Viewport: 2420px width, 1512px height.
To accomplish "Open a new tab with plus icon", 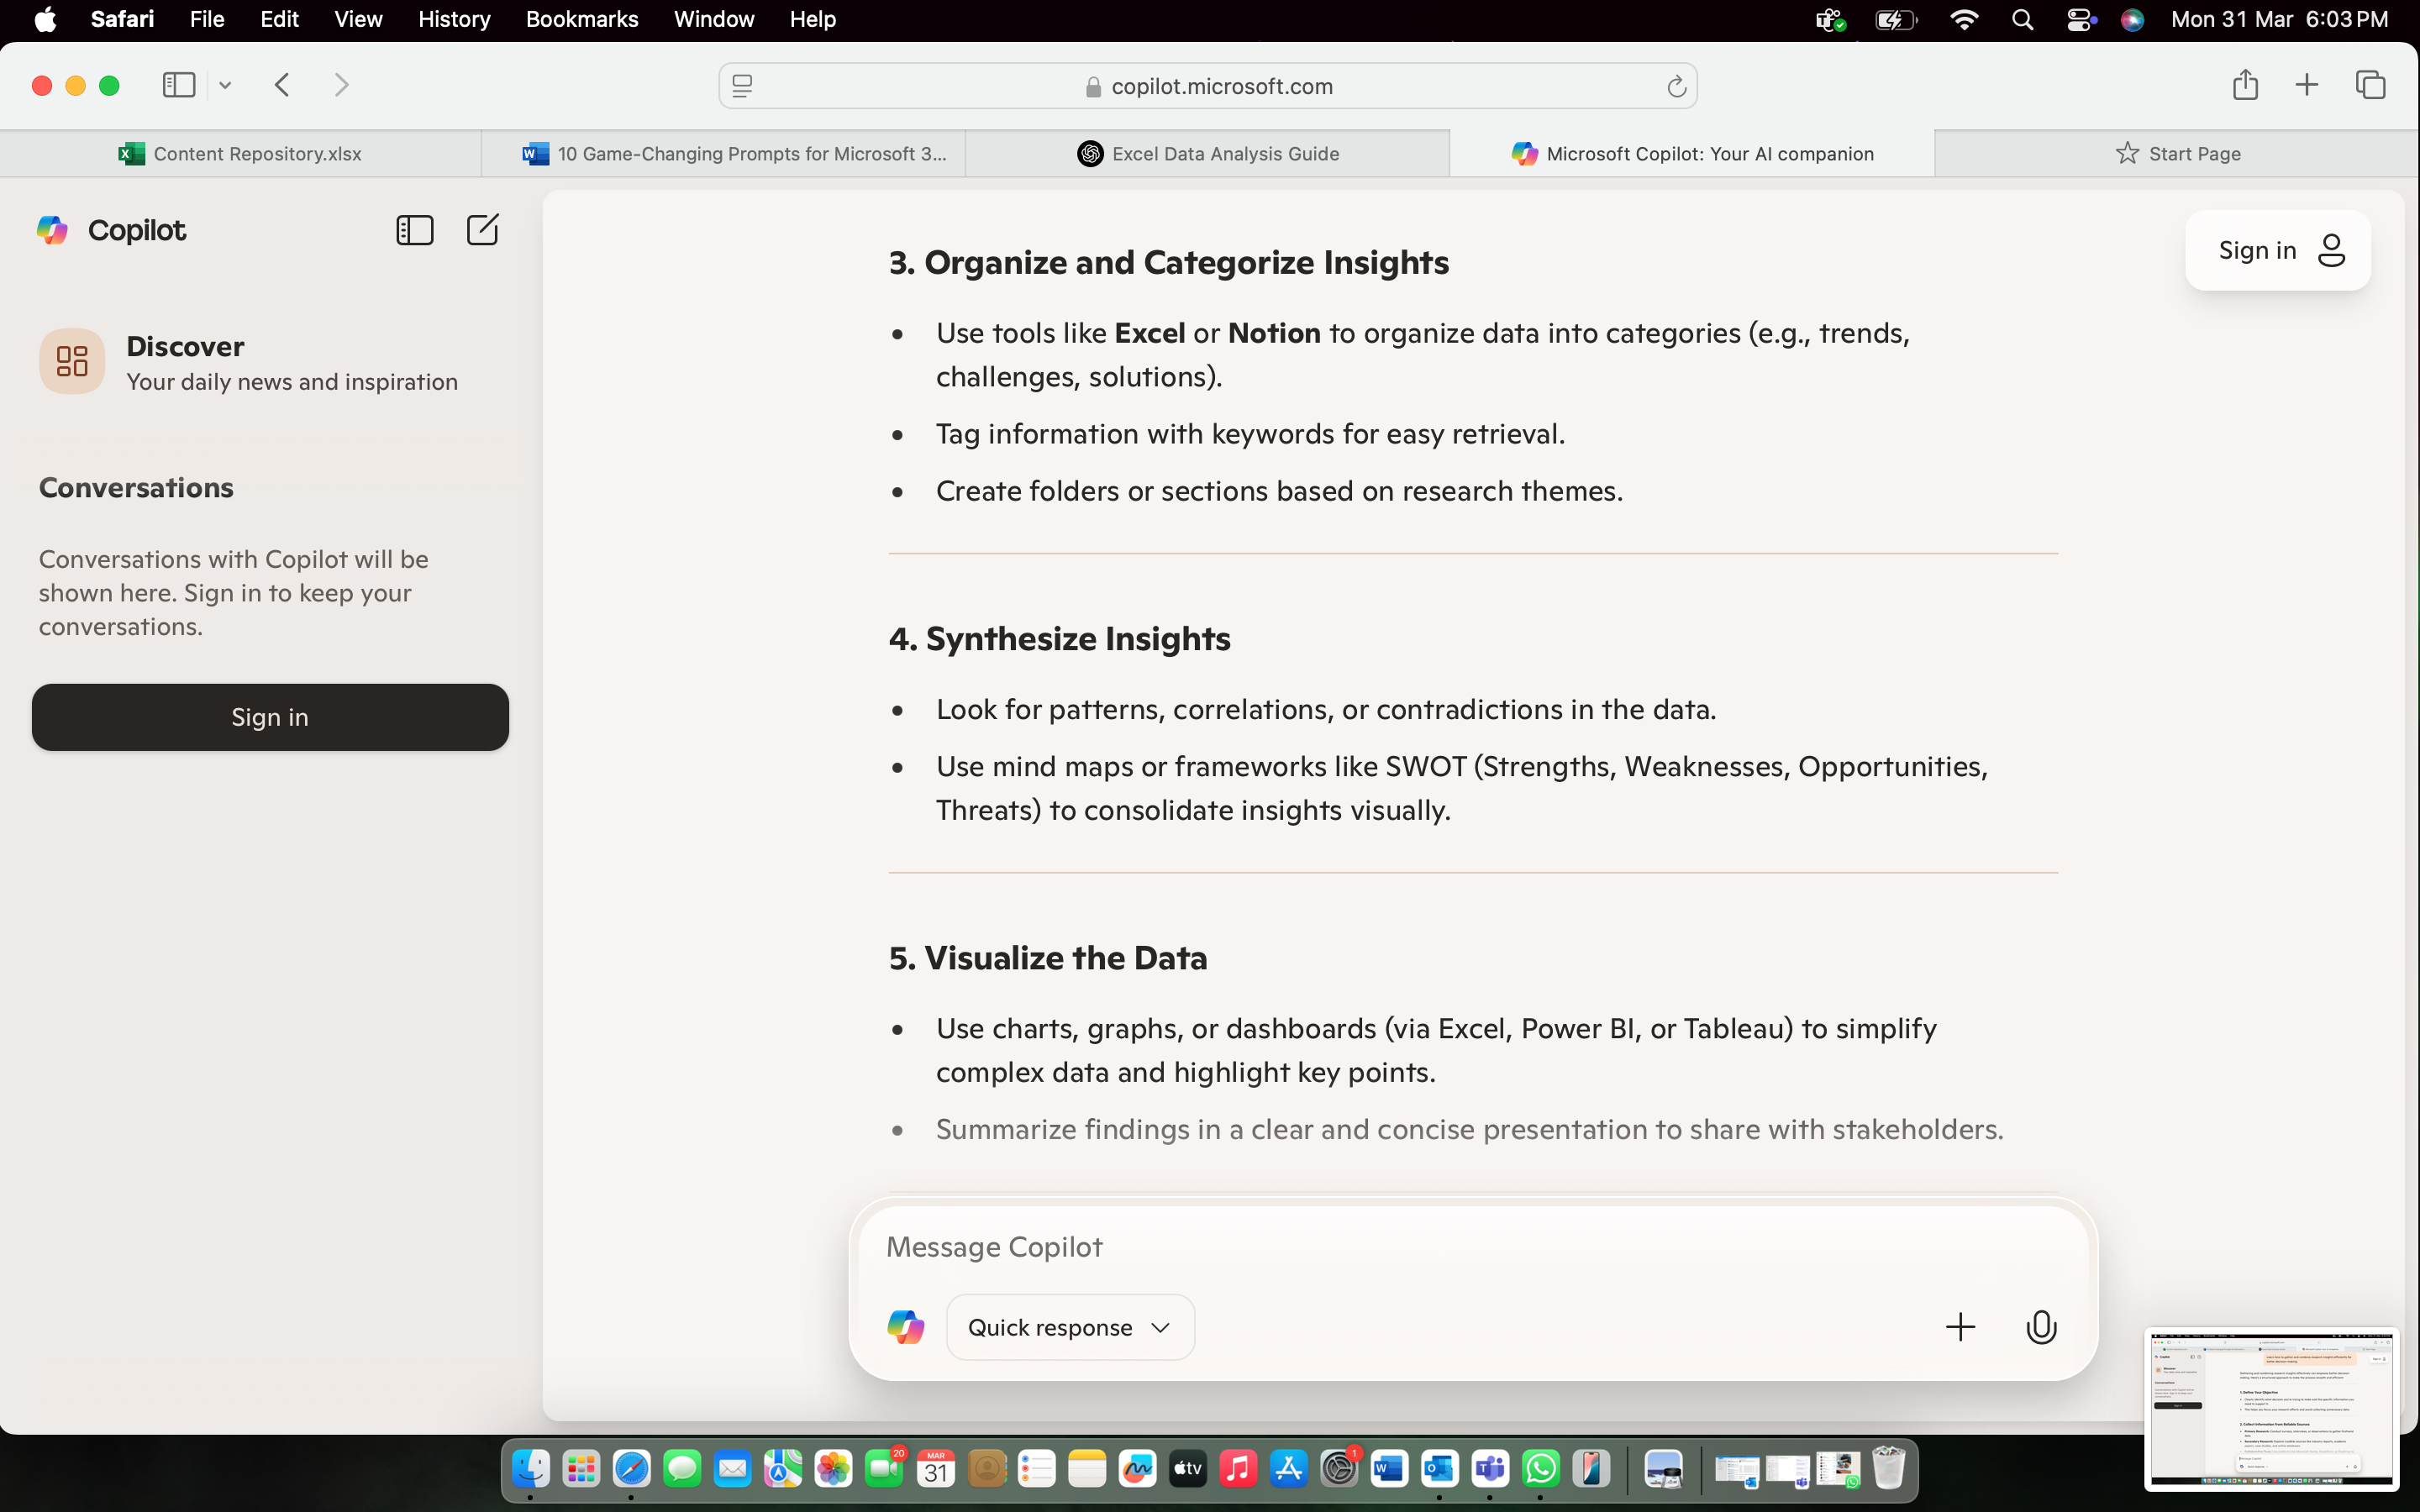I will pyautogui.click(x=2306, y=85).
